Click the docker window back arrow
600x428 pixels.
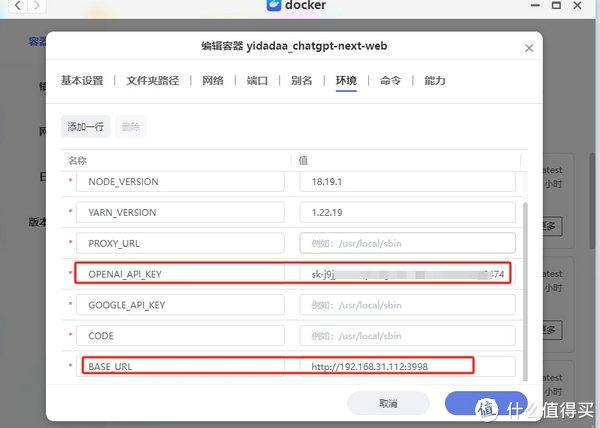(x=18, y=5)
